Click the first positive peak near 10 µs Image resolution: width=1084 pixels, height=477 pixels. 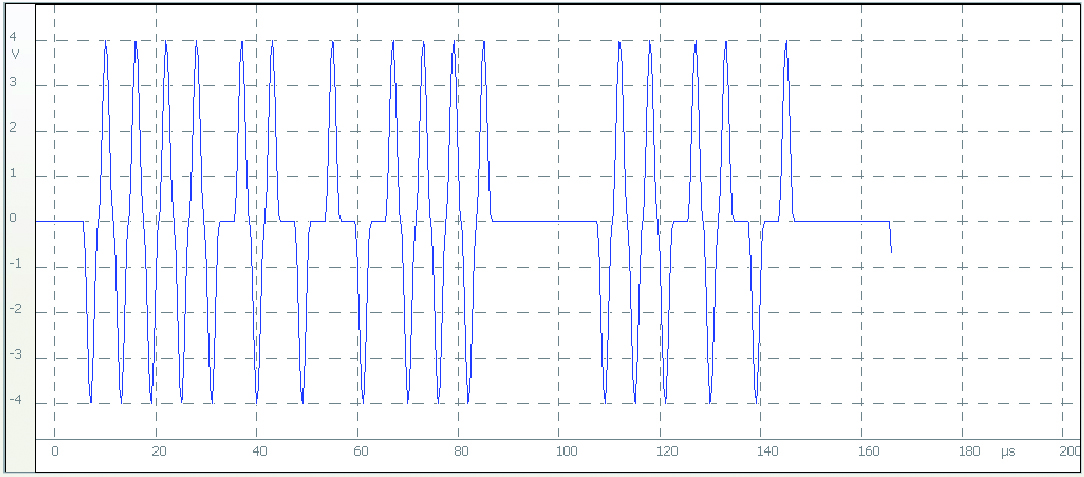pos(105,41)
